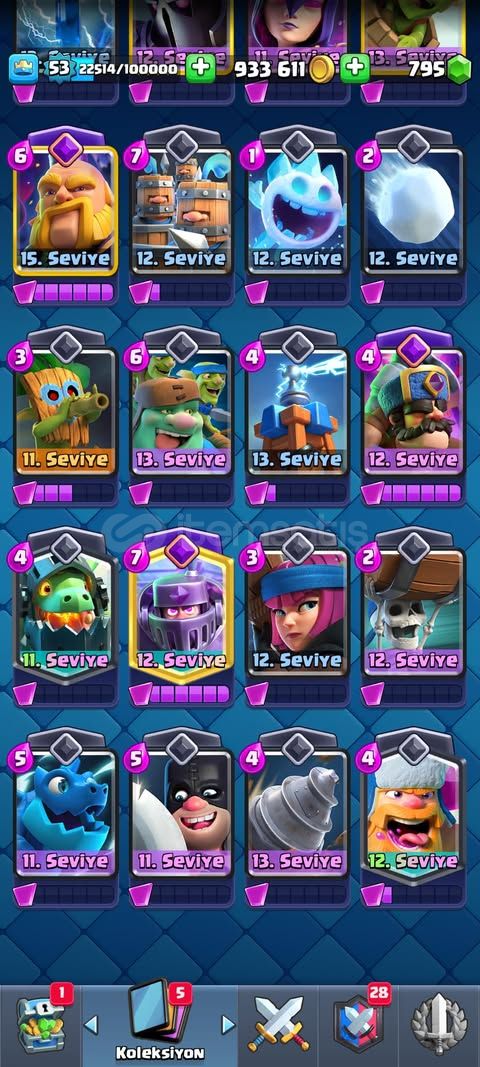Tap the Lumberjack card's upgrade progress bar
The width and height of the screenshot is (480, 1067).
(413, 894)
